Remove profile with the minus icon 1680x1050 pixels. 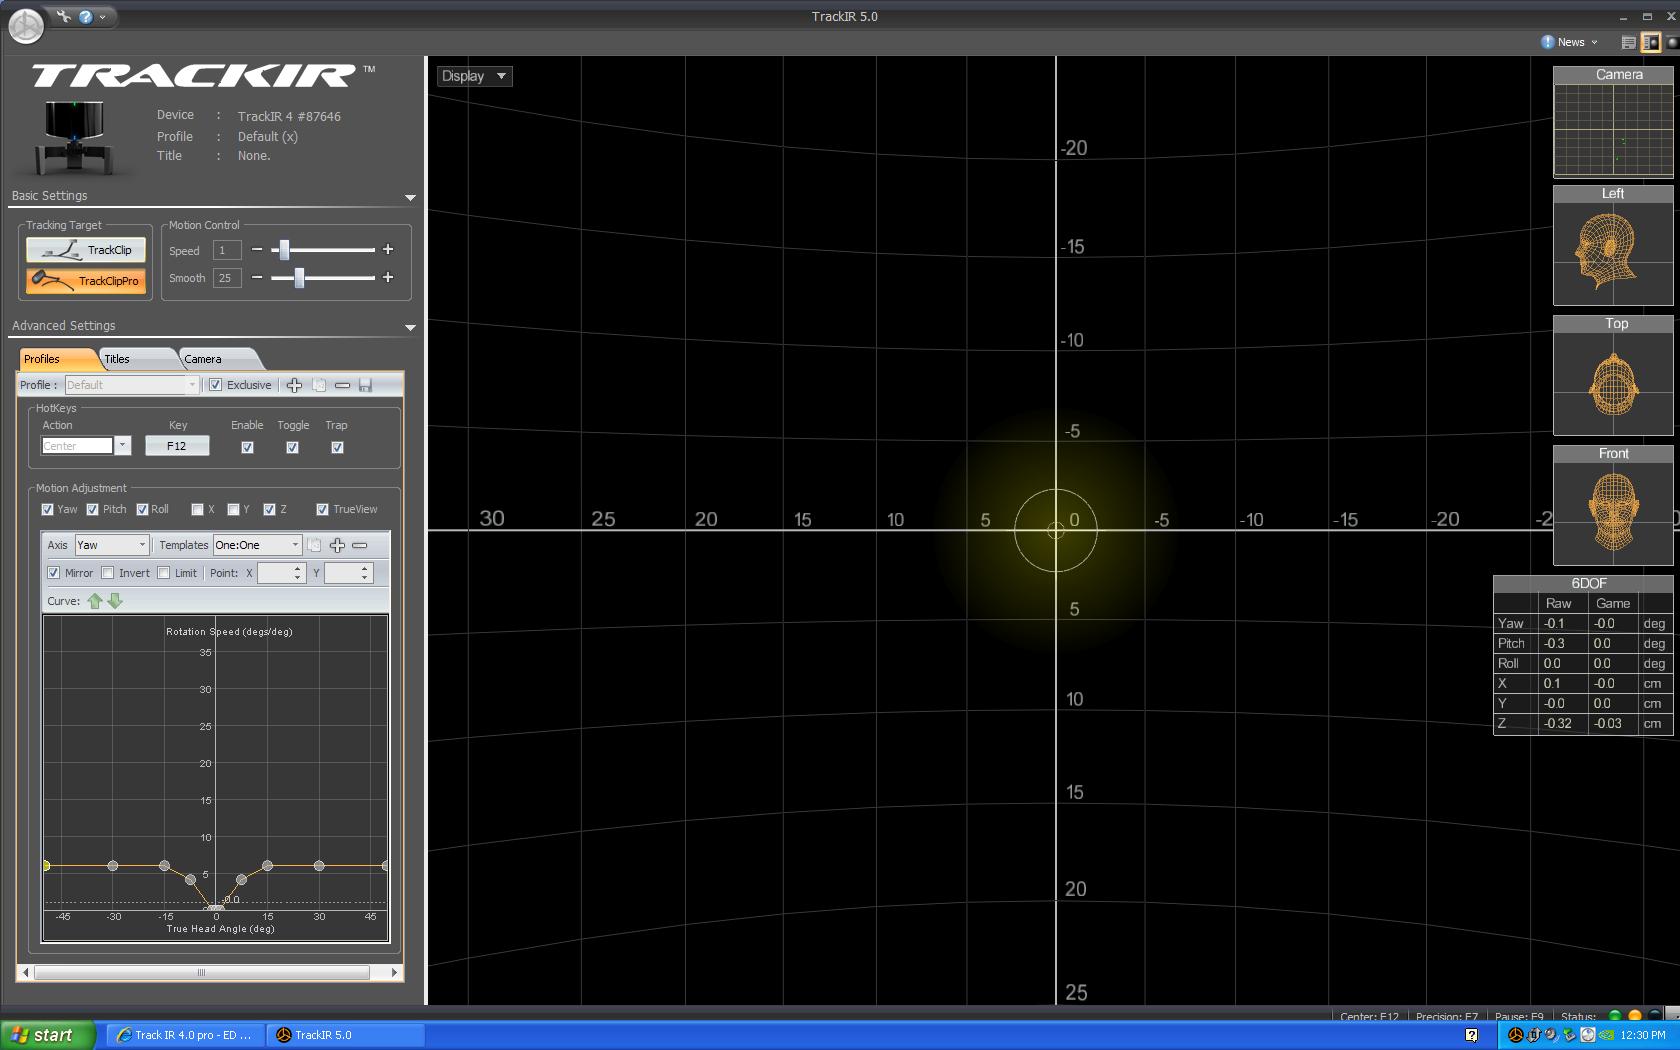click(x=342, y=385)
